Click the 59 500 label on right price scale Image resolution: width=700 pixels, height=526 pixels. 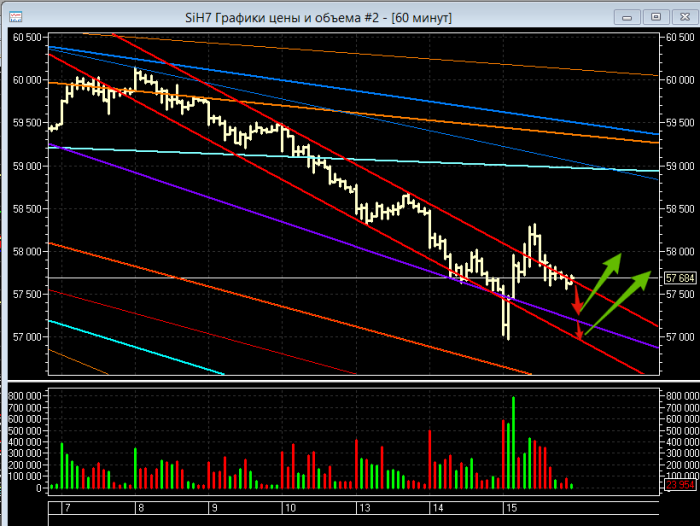[x=680, y=123]
